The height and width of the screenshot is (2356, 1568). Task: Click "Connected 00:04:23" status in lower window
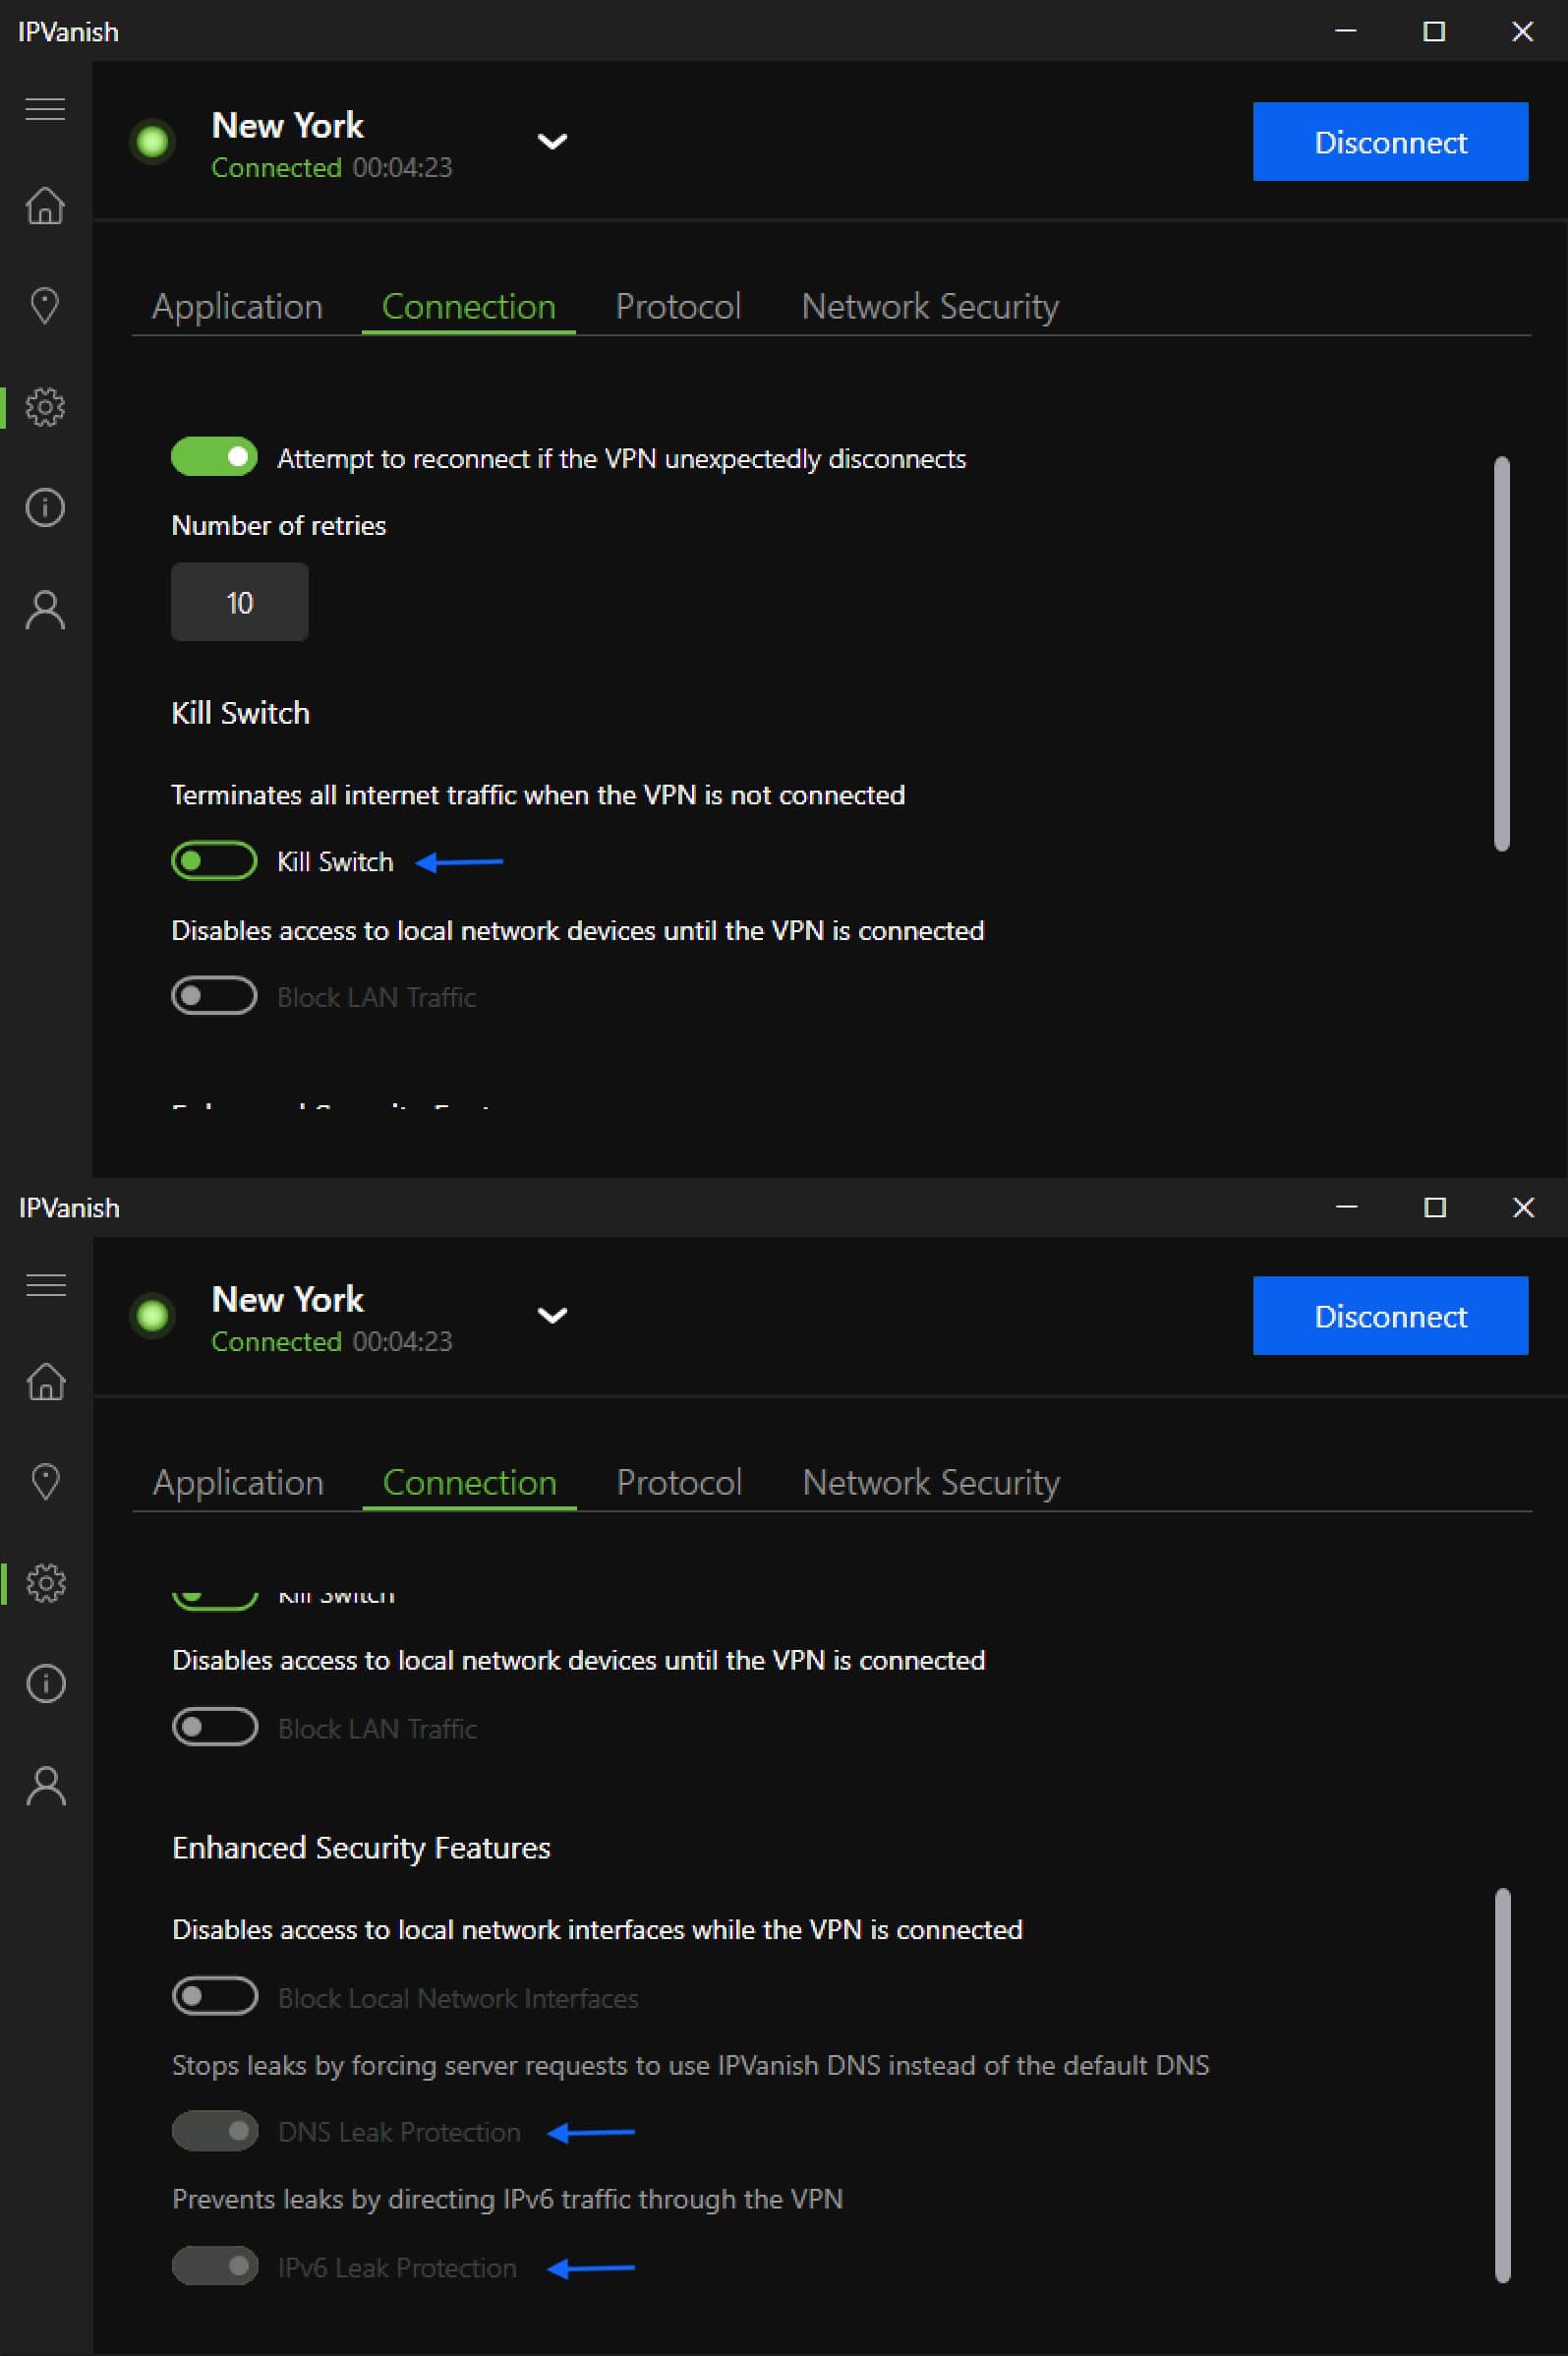[332, 1341]
